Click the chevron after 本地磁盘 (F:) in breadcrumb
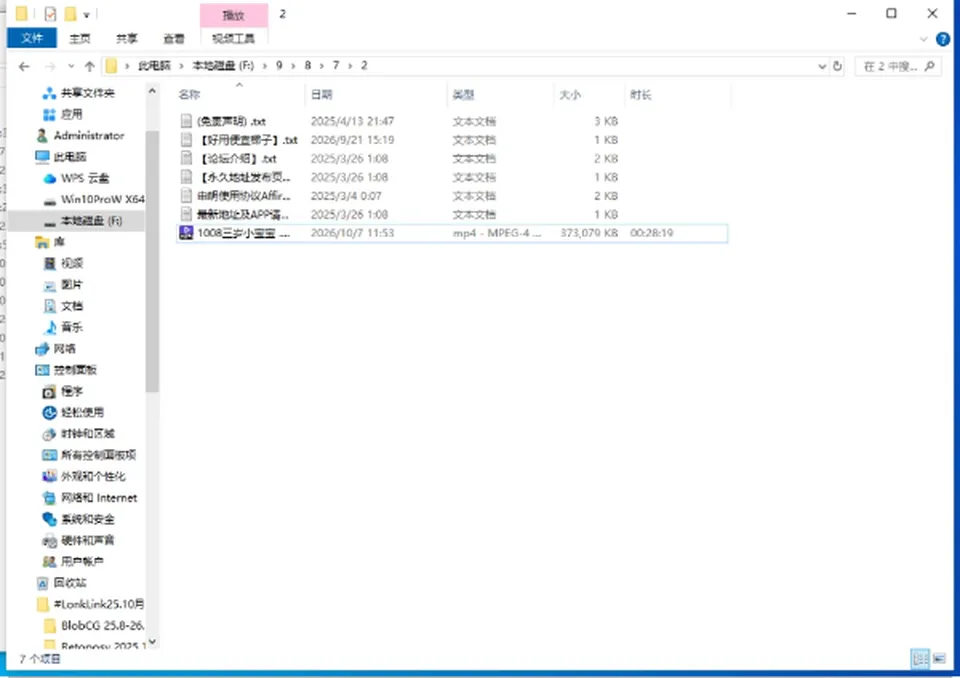This screenshot has height=678, width=960. 265,66
